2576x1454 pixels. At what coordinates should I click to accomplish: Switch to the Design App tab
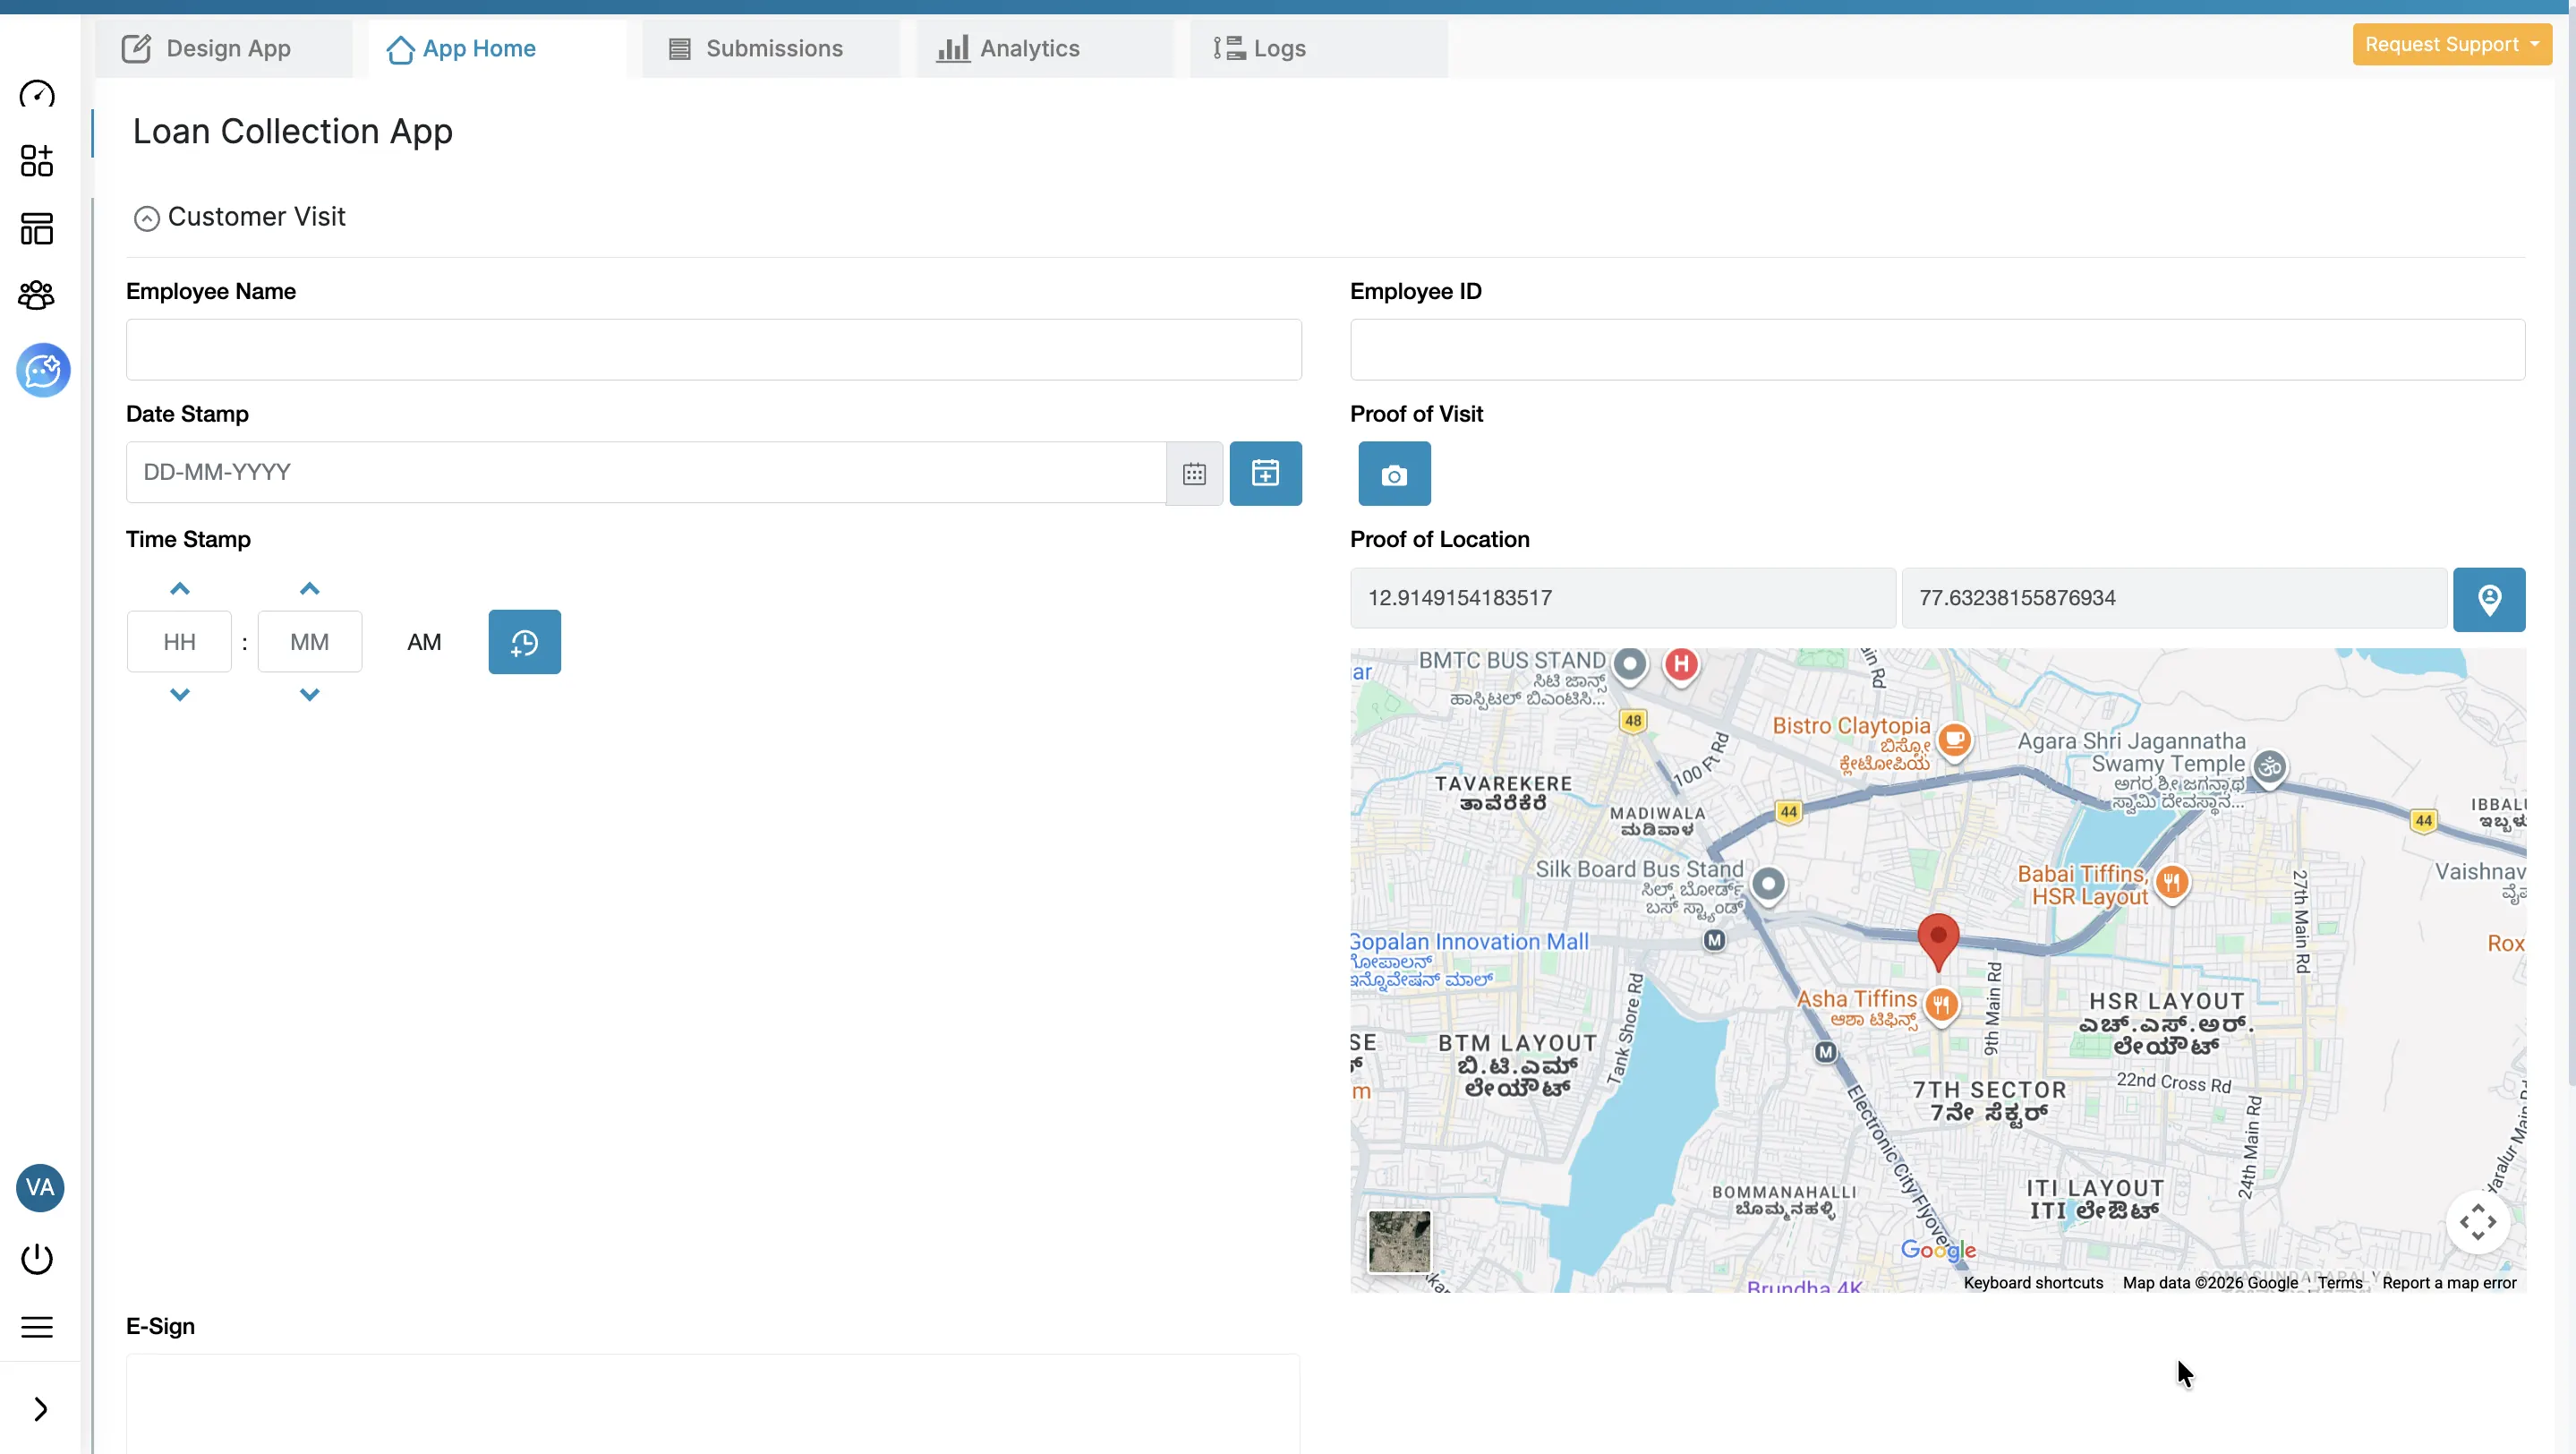click(223, 48)
